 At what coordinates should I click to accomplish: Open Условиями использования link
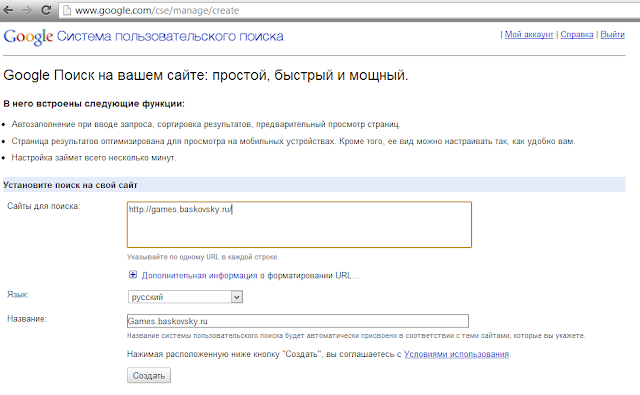click(x=456, y=354)
